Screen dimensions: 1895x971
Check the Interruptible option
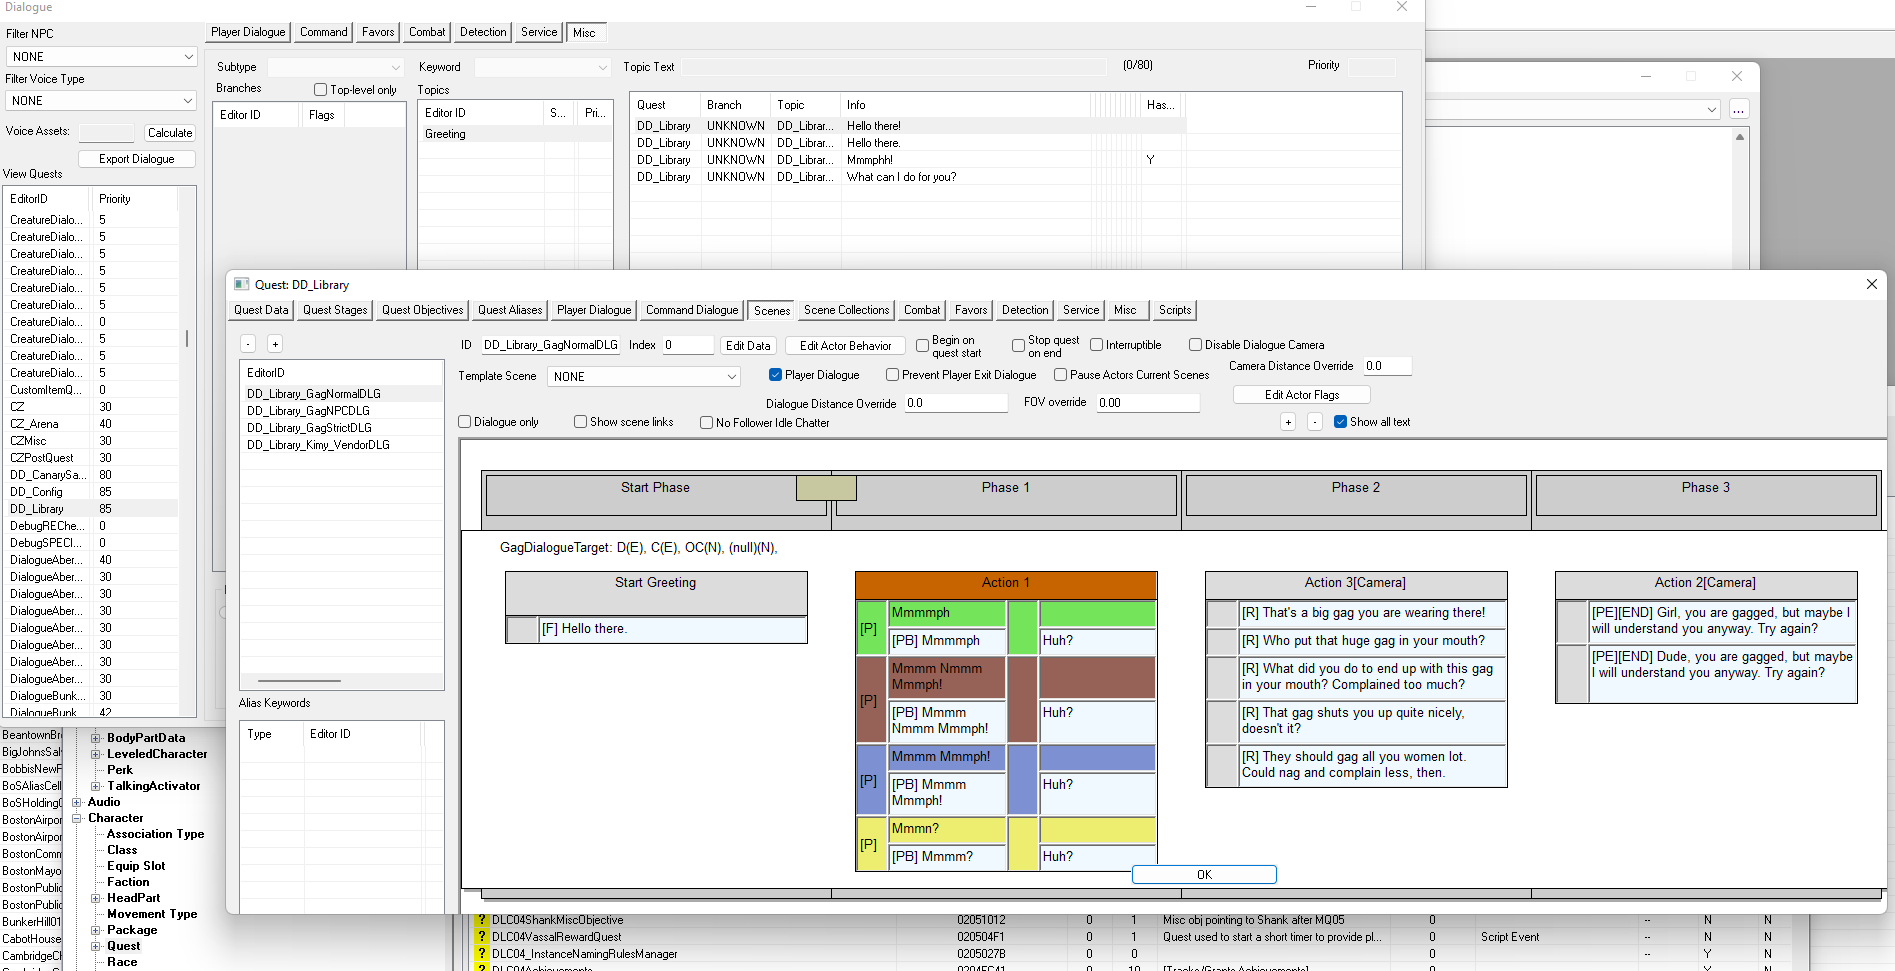[1096, 345]
